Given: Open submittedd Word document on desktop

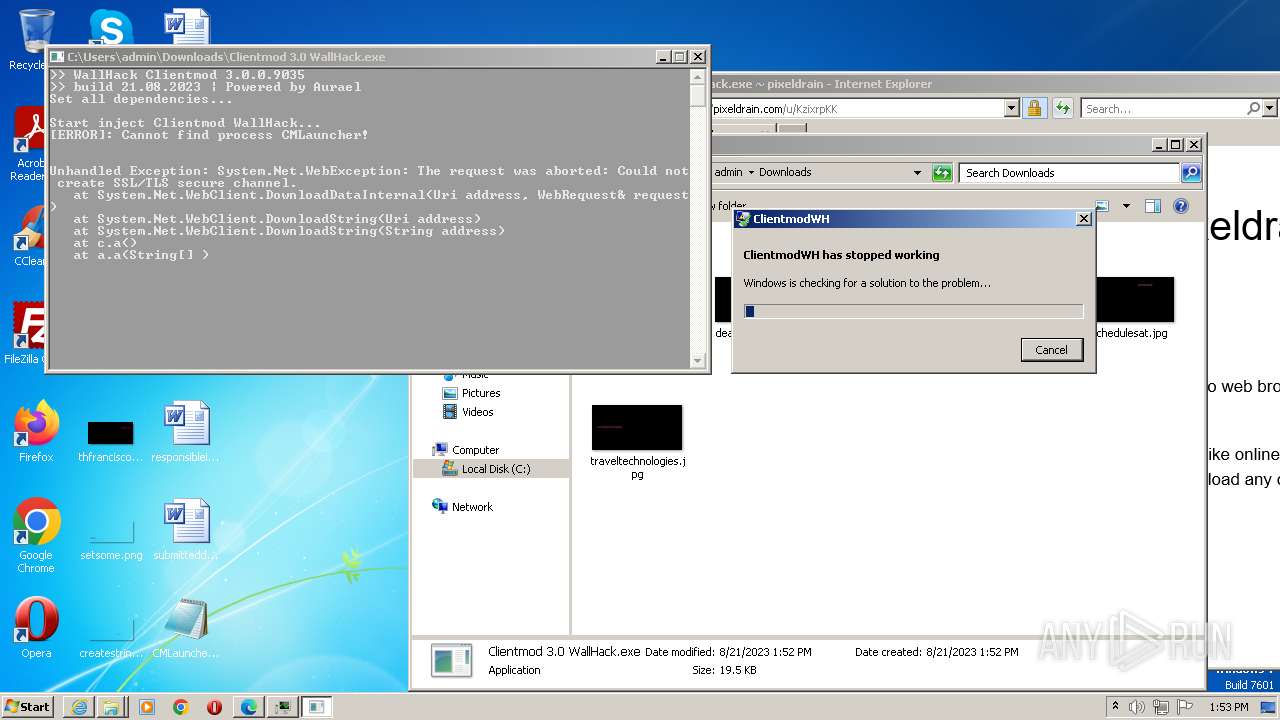Looking at the screenshot, I should click(186, 530).
